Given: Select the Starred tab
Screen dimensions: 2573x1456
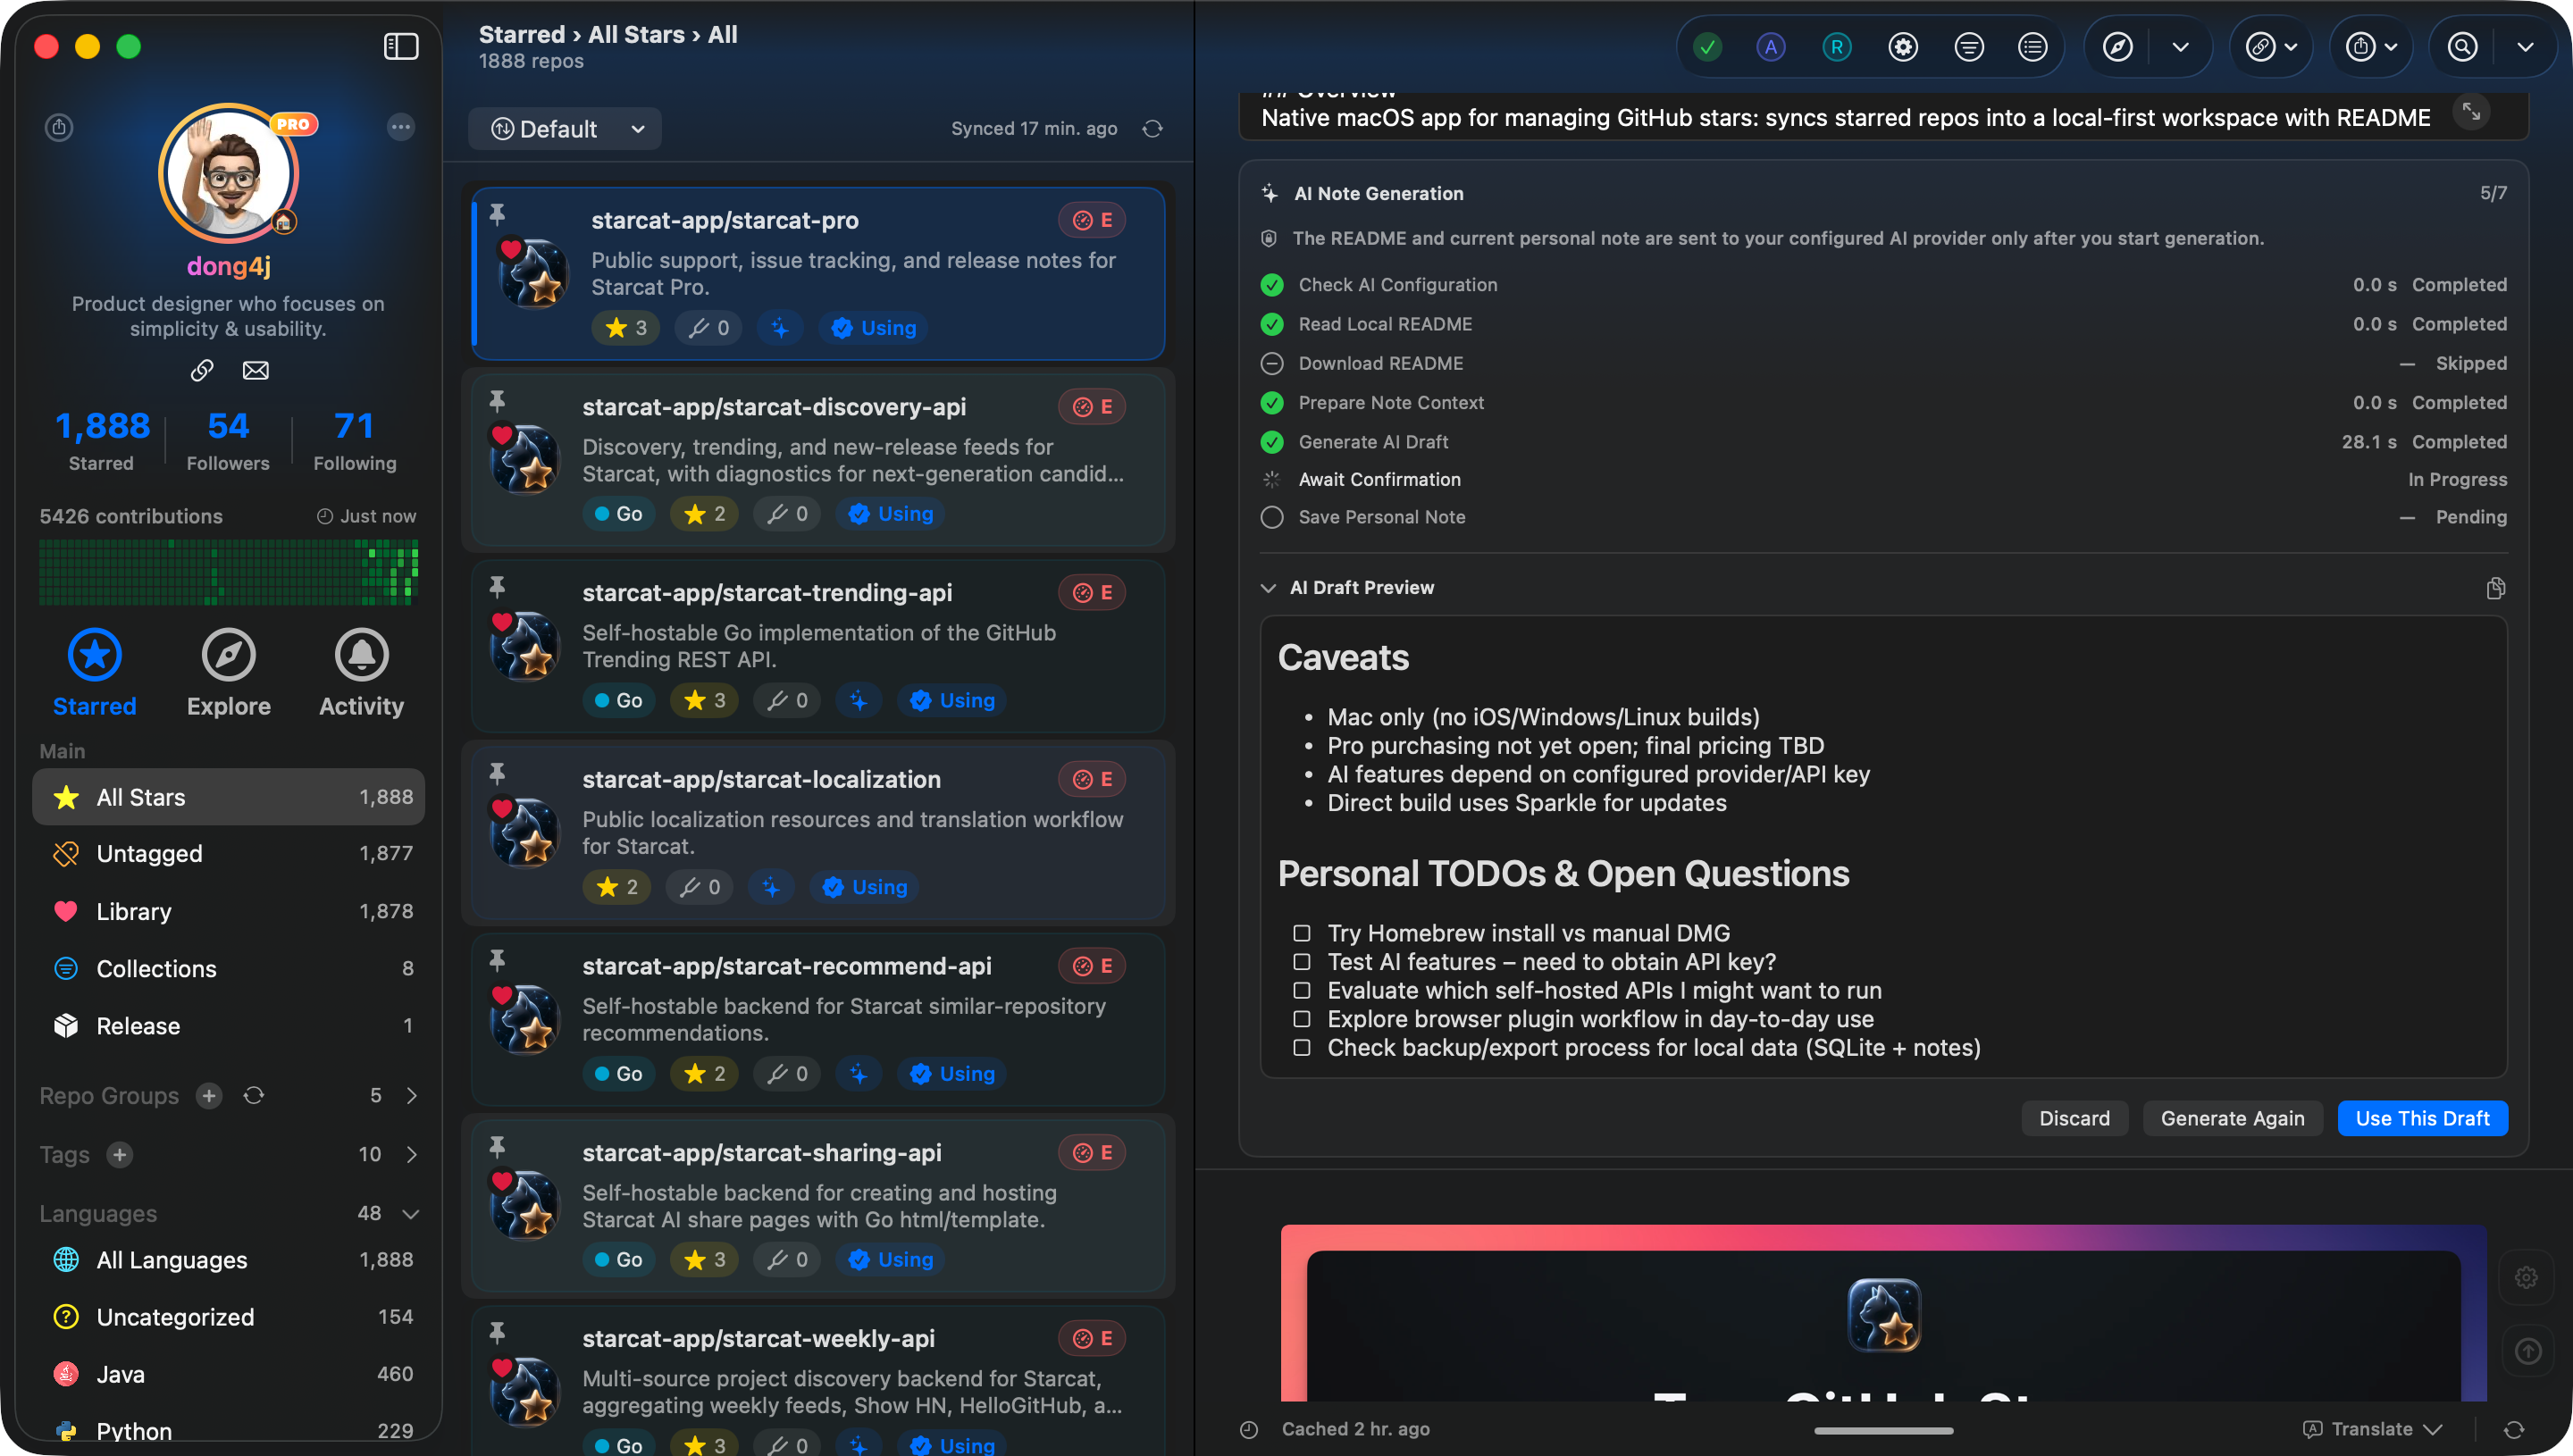Looking at the screenshot, I should pos(94,673).
